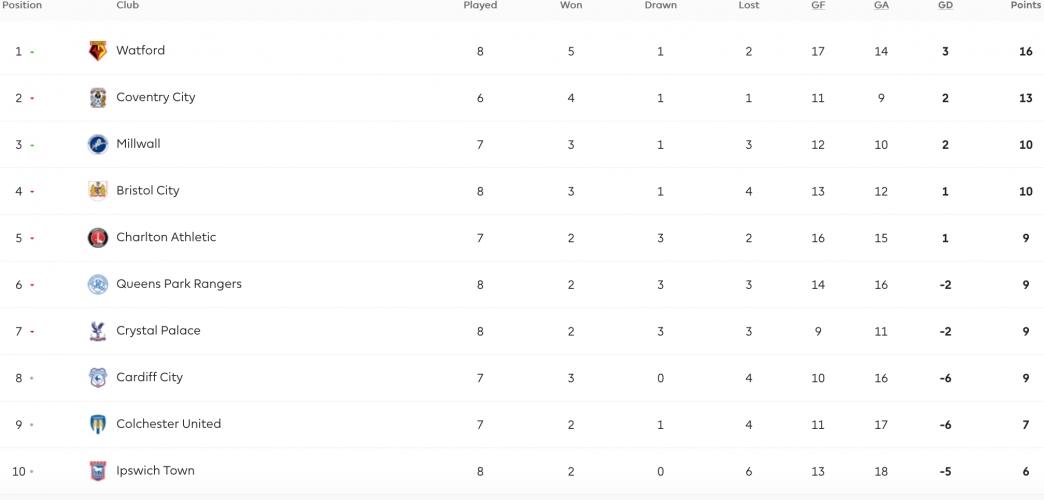Image resolution: width=1044 pixels, height=500 pixels.
Task: Click the Cardiff City bluebird badge
Action: coord(98,377)
